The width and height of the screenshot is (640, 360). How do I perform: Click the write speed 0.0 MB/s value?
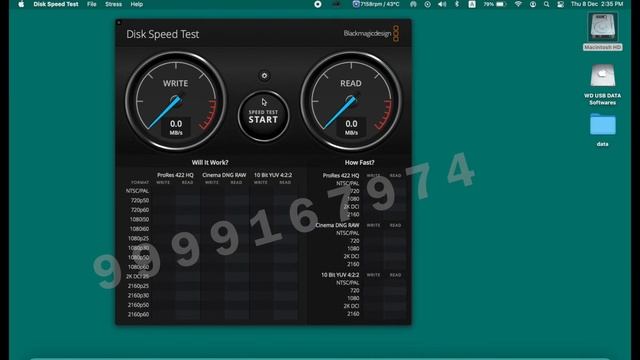(176, 127)
